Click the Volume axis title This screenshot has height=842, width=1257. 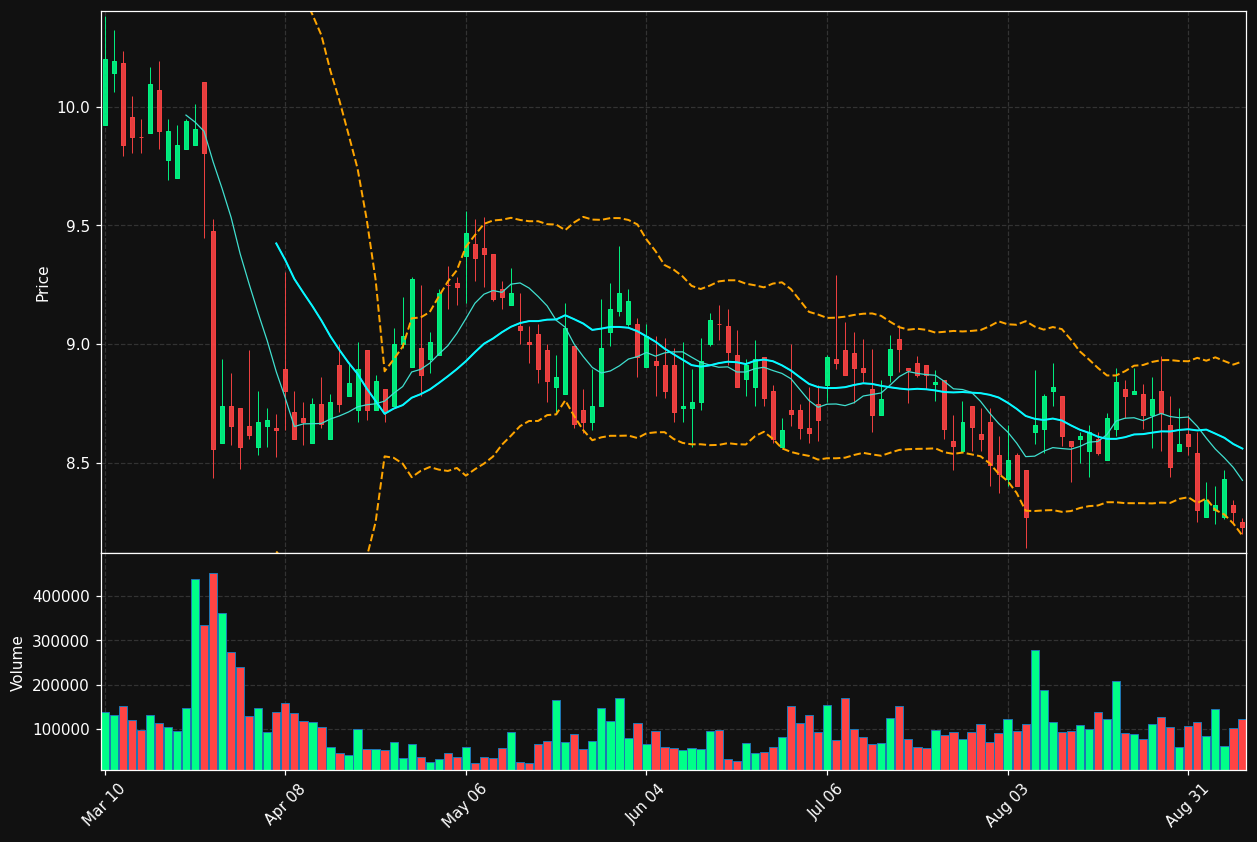(18, 663)
